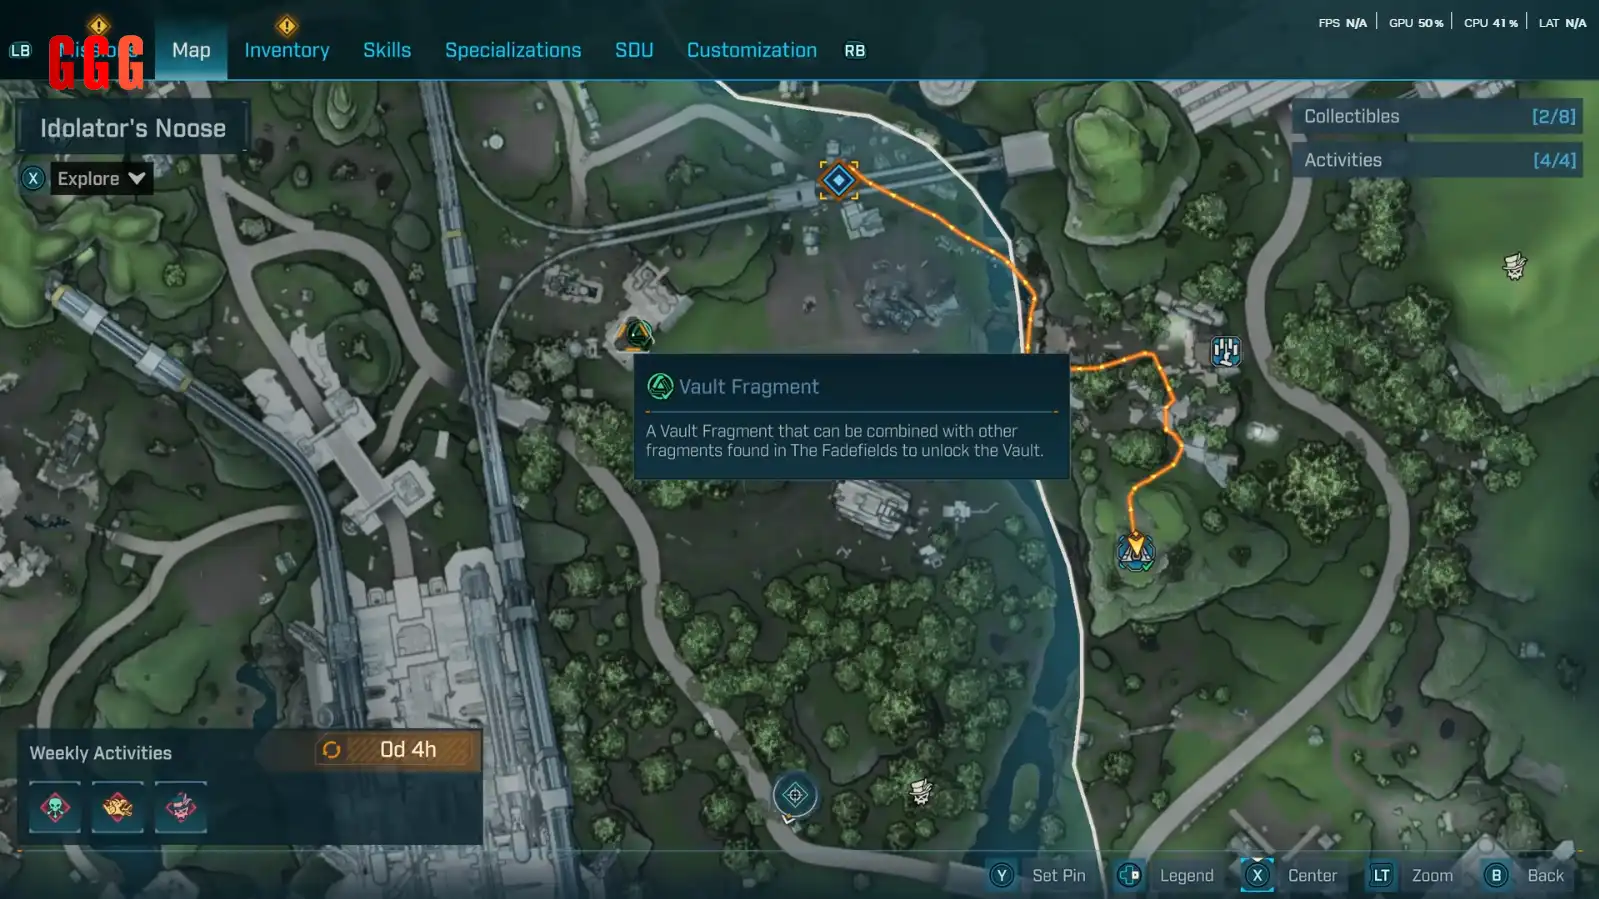Select the Collectibles [2/8] row
This screenshot has width=1599, height=899.
click(x=1438, y=116)
